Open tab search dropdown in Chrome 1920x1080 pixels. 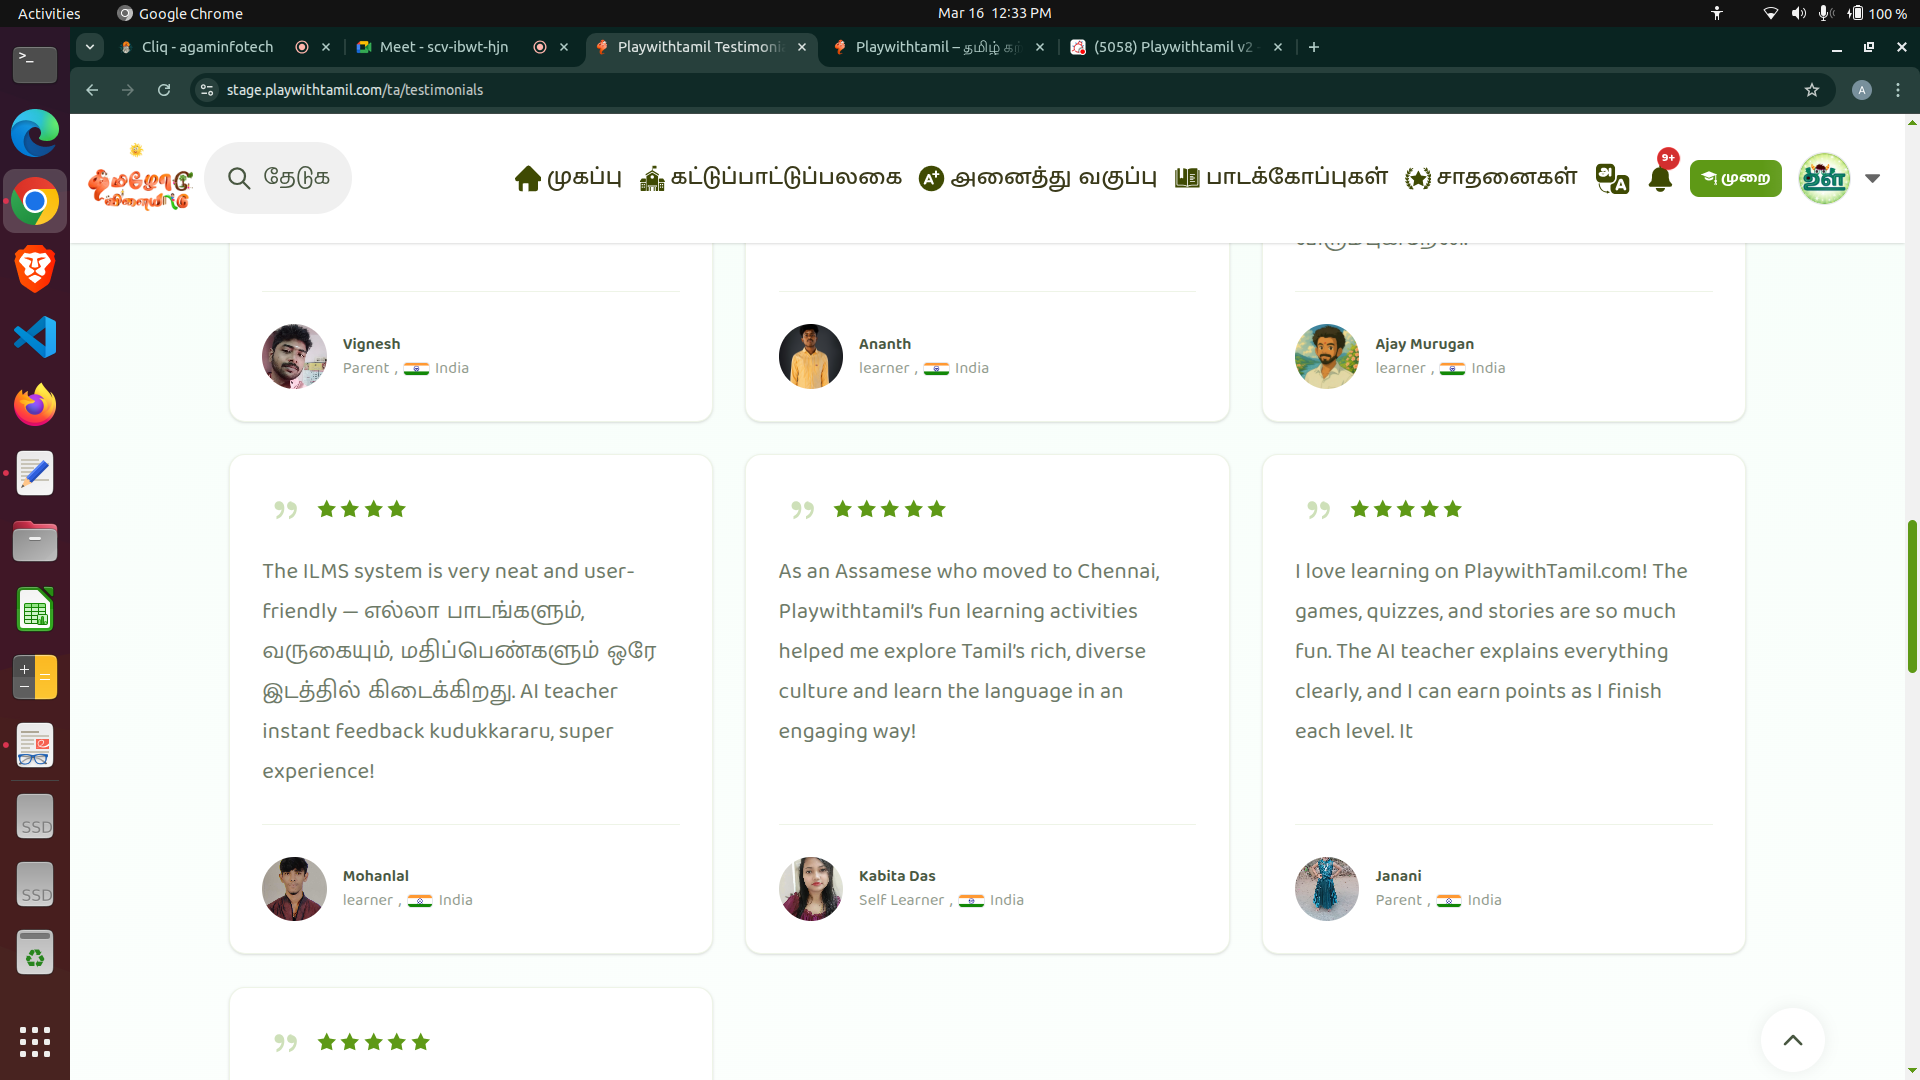tap(90, 47)
